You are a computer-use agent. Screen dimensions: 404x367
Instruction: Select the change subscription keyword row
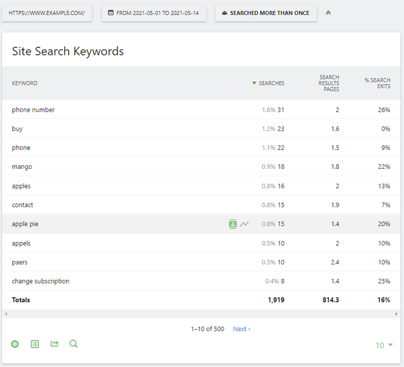(x=201, y=281)
